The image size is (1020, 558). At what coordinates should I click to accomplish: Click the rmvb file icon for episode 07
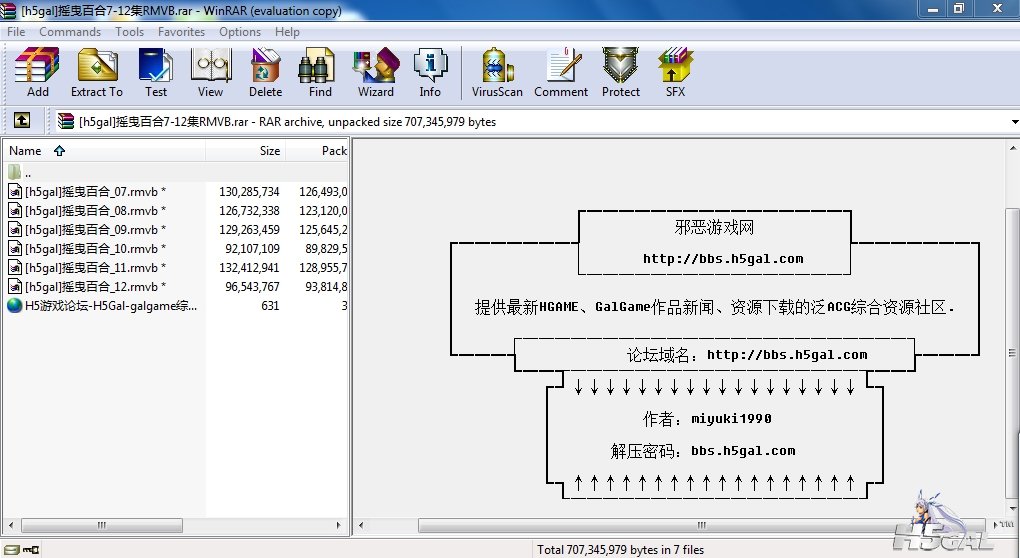tap(15, 191)
